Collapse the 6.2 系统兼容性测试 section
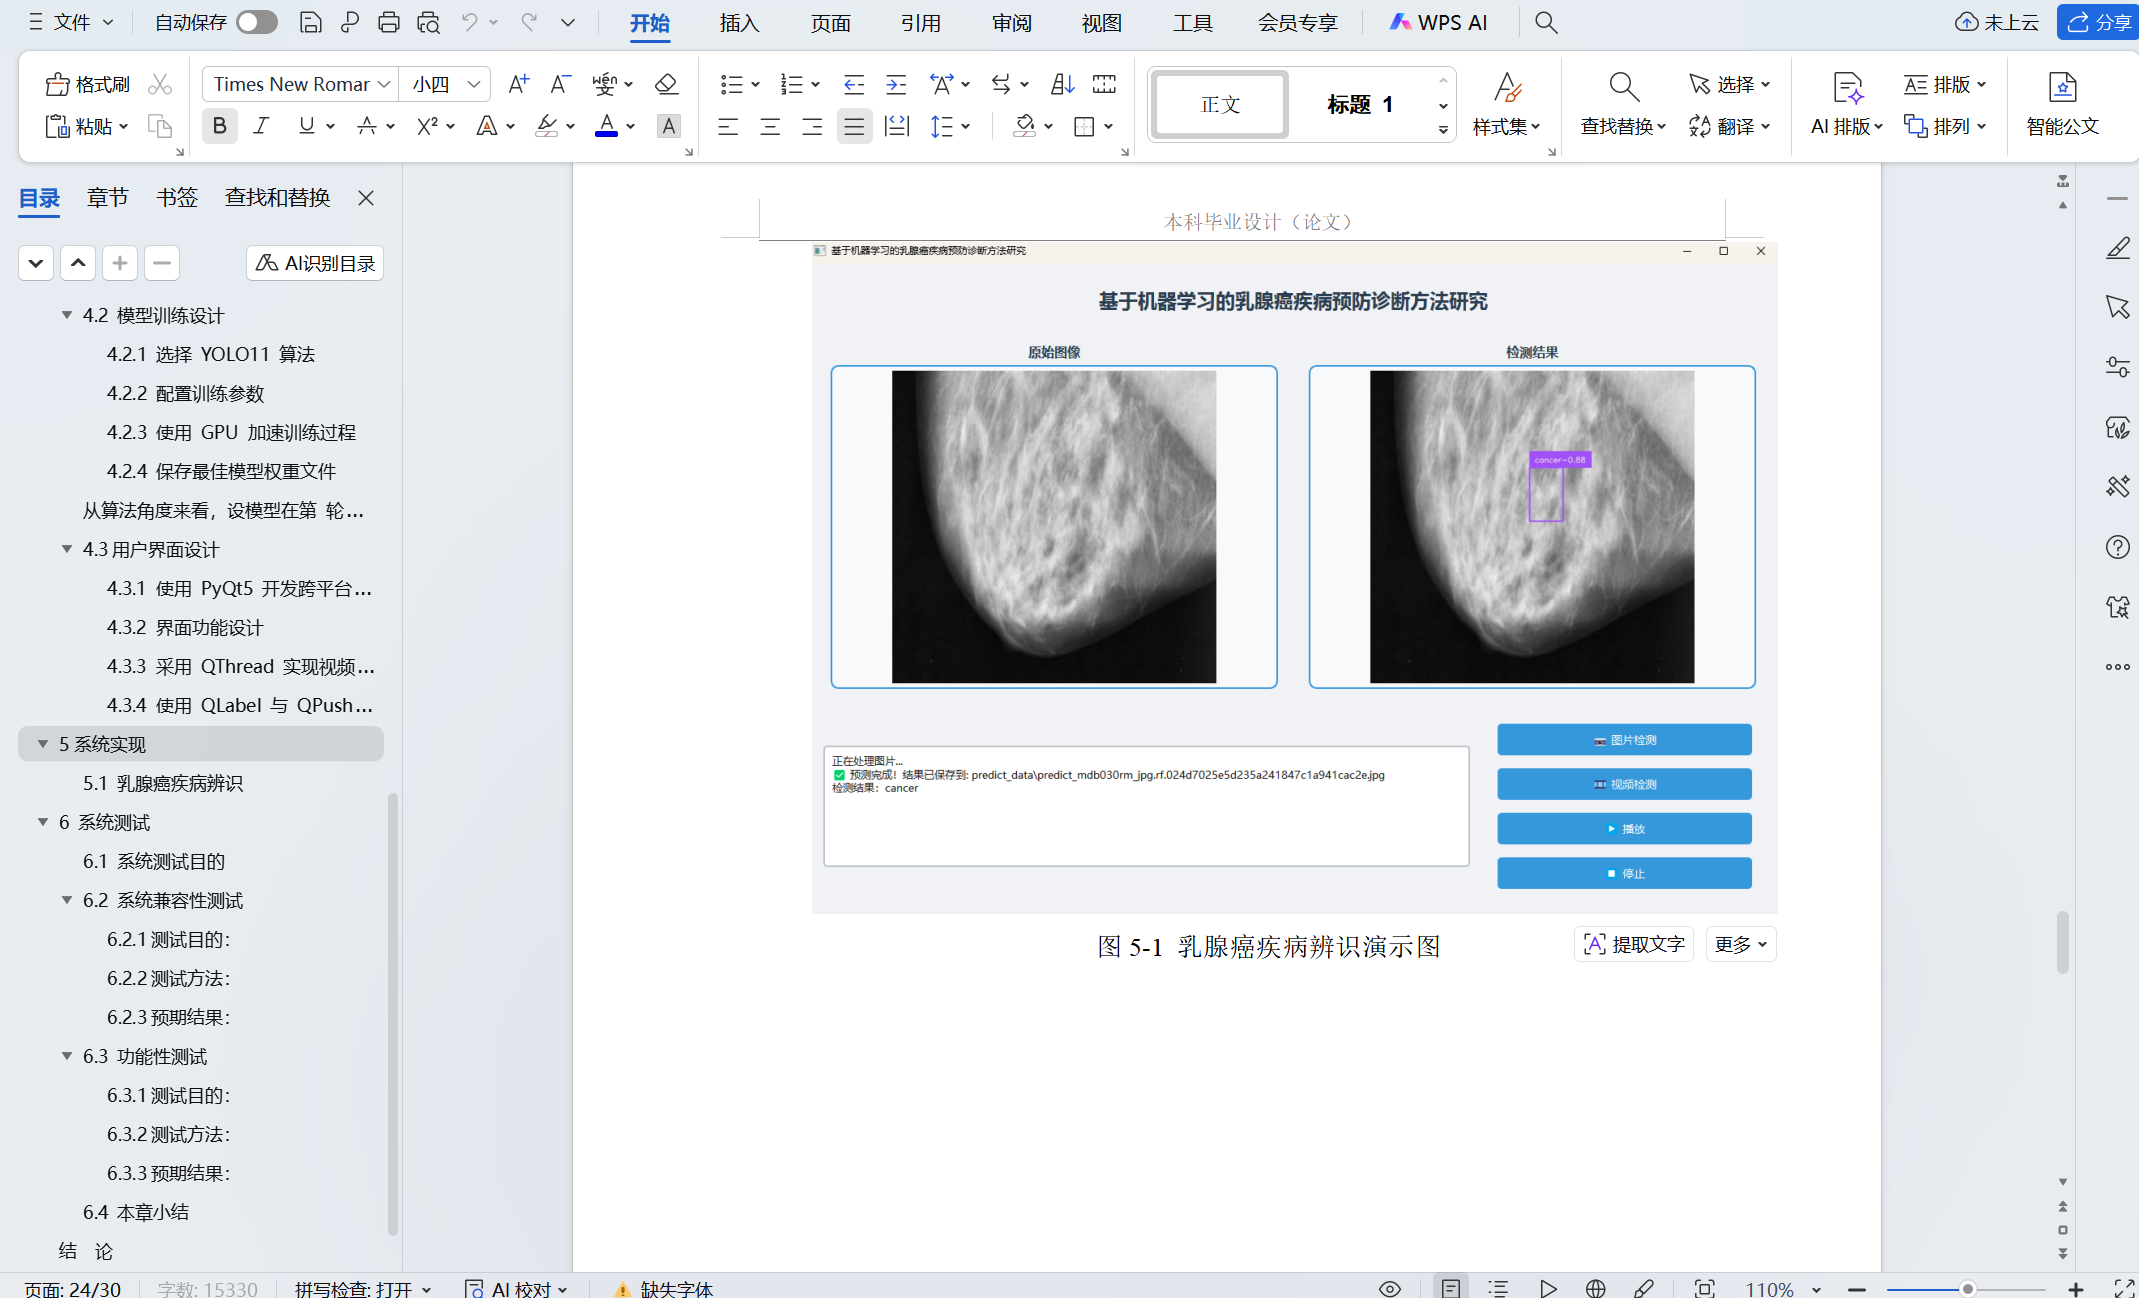 [x=67, y=900]
